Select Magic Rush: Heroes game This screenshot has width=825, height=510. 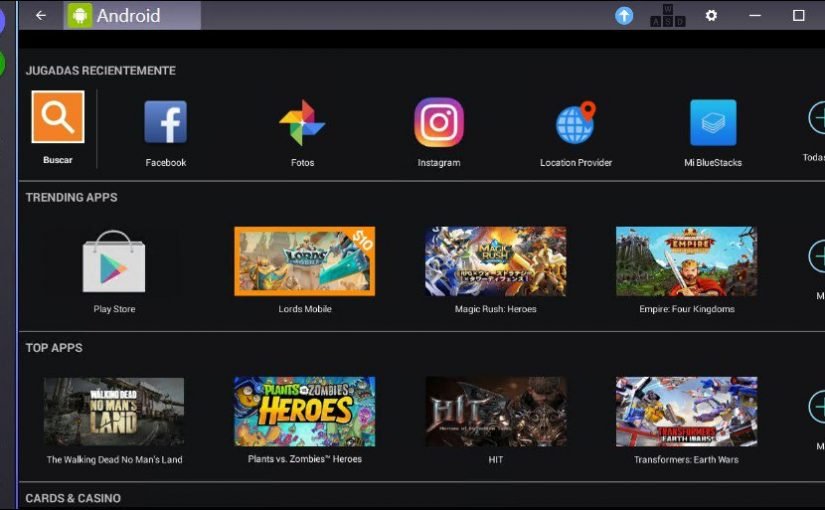(495, 261)
